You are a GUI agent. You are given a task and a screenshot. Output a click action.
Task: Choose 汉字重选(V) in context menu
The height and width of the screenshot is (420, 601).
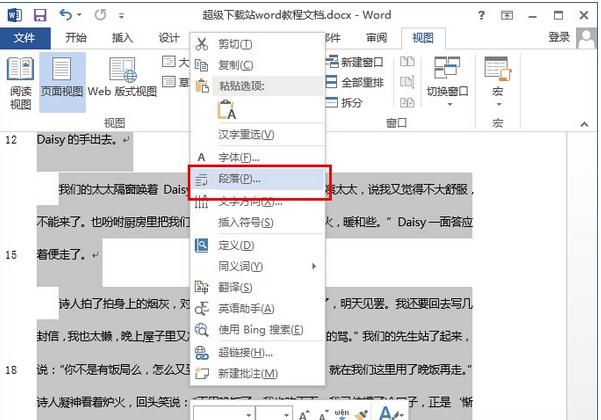[258, 135]
